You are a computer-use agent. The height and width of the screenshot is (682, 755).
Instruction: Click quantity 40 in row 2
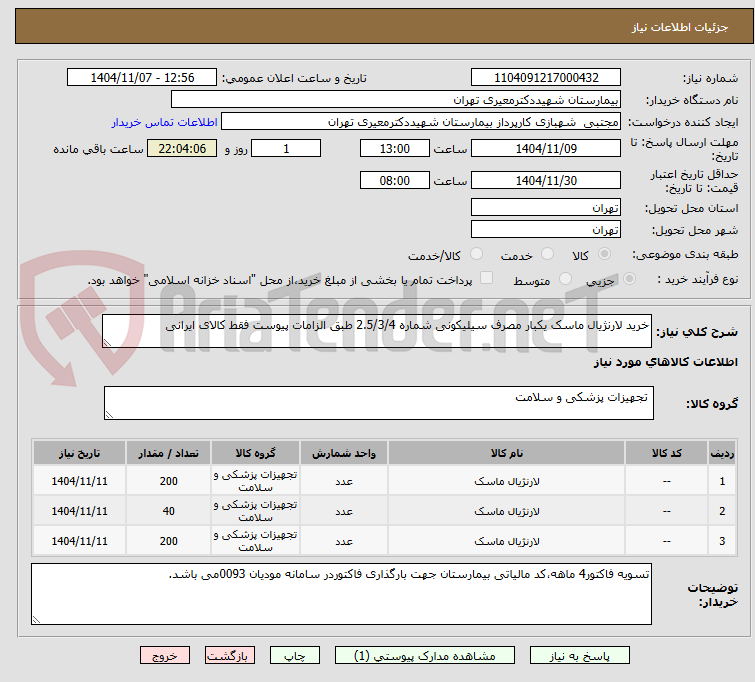pos(169,511)
